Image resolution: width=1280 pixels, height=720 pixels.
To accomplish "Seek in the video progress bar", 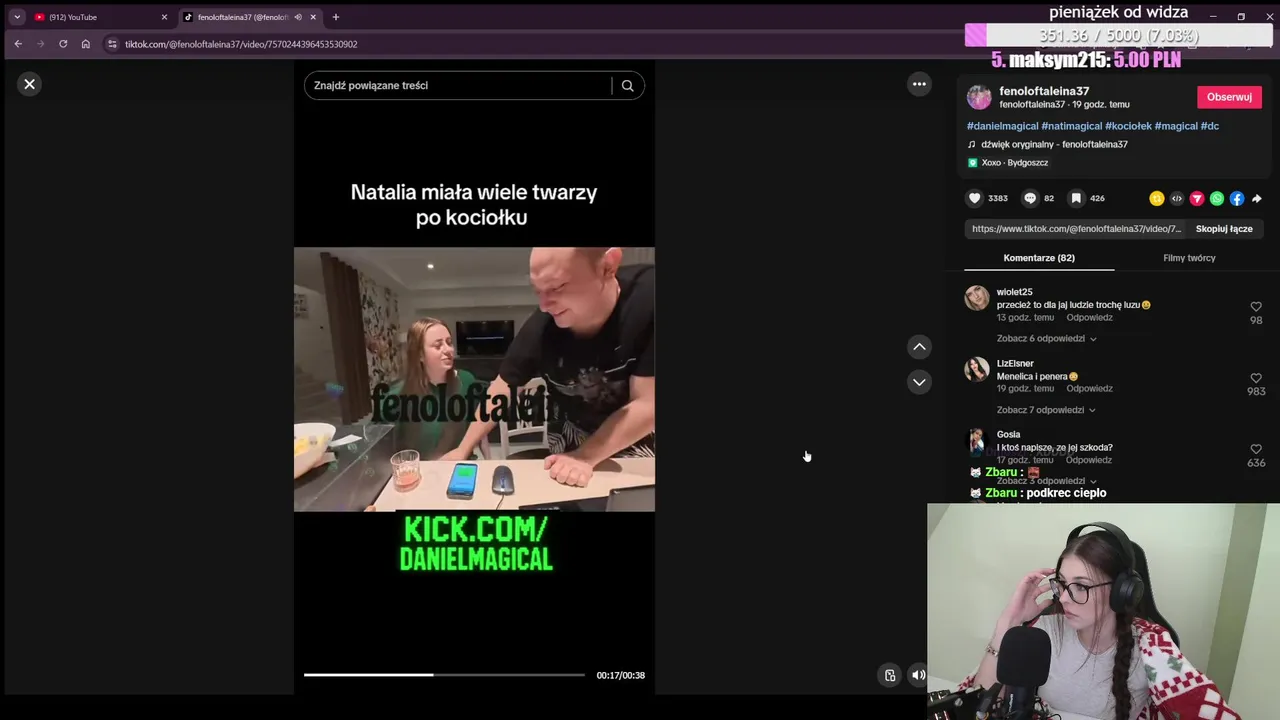I will [444, 675].
